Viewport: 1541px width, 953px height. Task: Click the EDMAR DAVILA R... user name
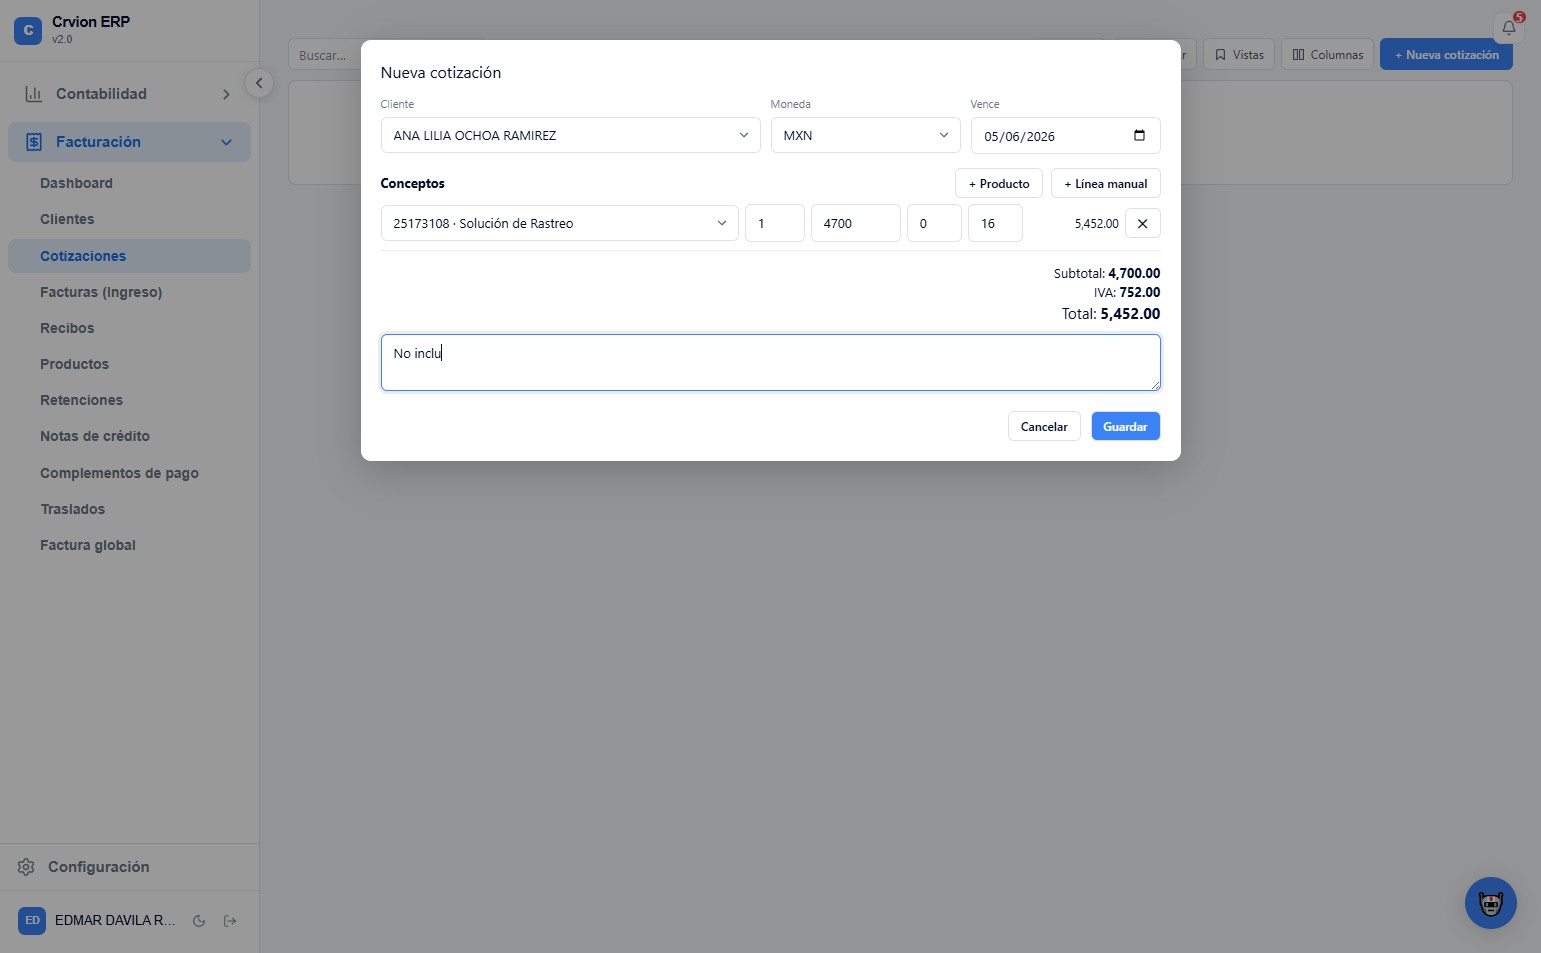tap(115, 921)
